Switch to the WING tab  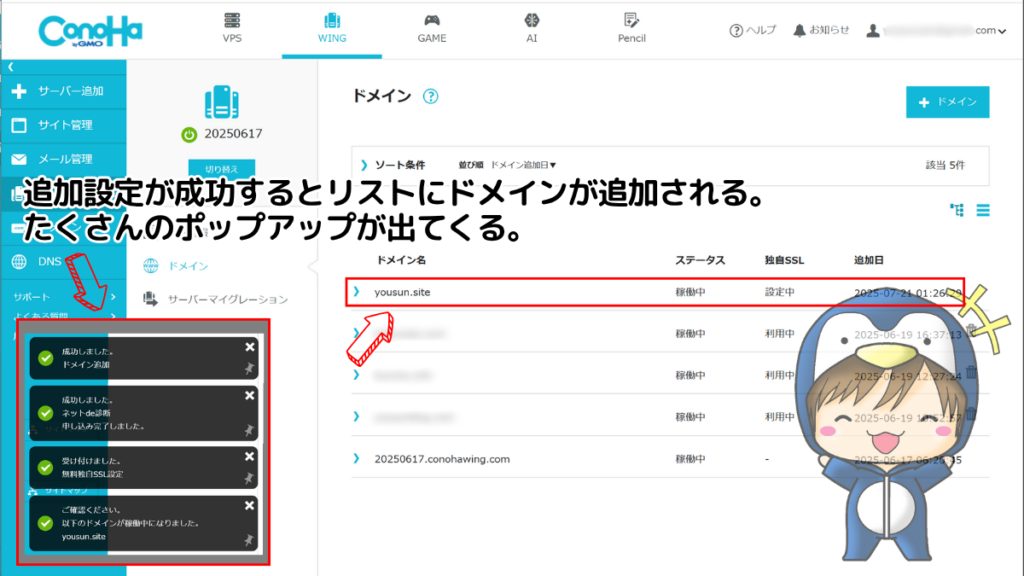tap(332, 29)
